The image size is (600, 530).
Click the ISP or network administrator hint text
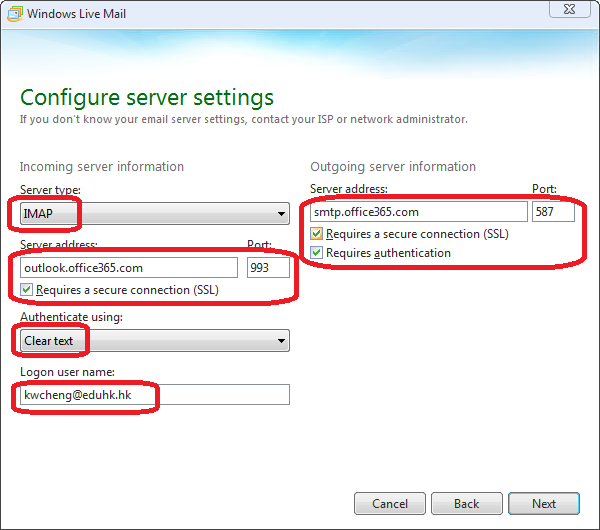coord(244,119)
